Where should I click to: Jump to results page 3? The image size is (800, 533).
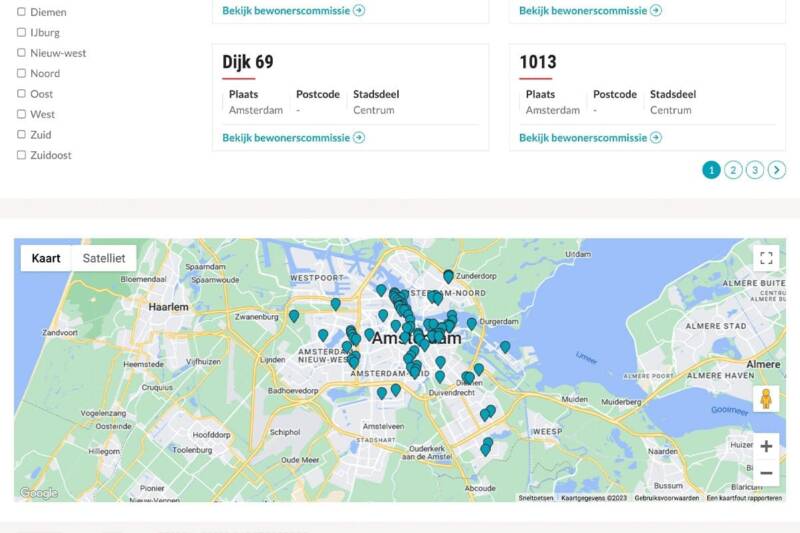(755, 170)
